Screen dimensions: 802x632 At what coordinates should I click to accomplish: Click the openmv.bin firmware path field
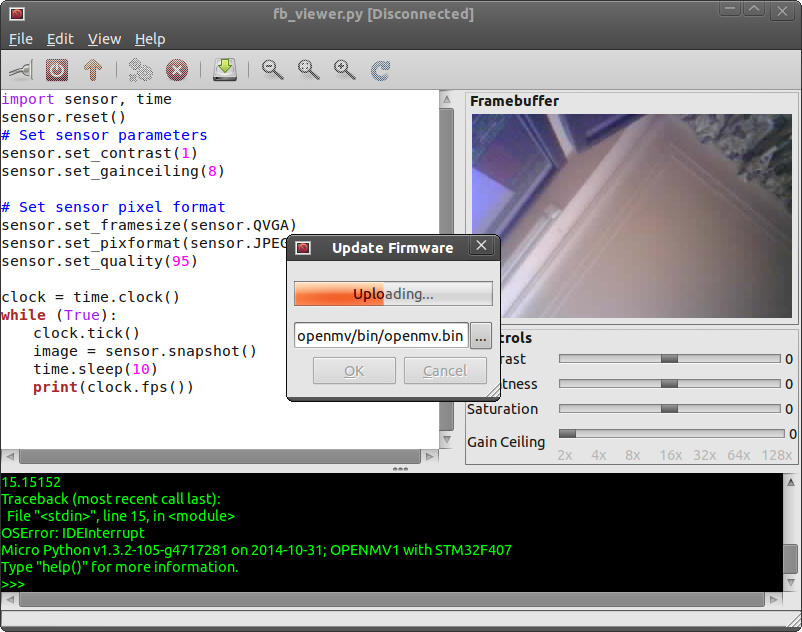coord(380,336)
